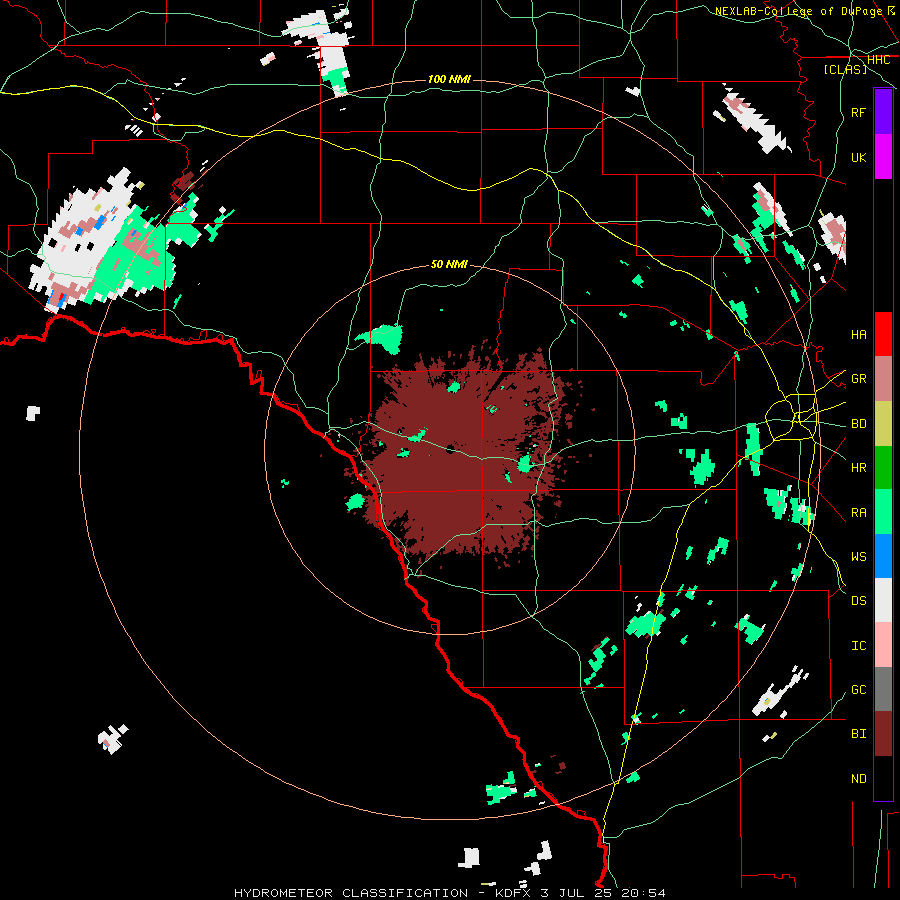
Task: Select the red HA legend swatch
Action: (883, 334)
